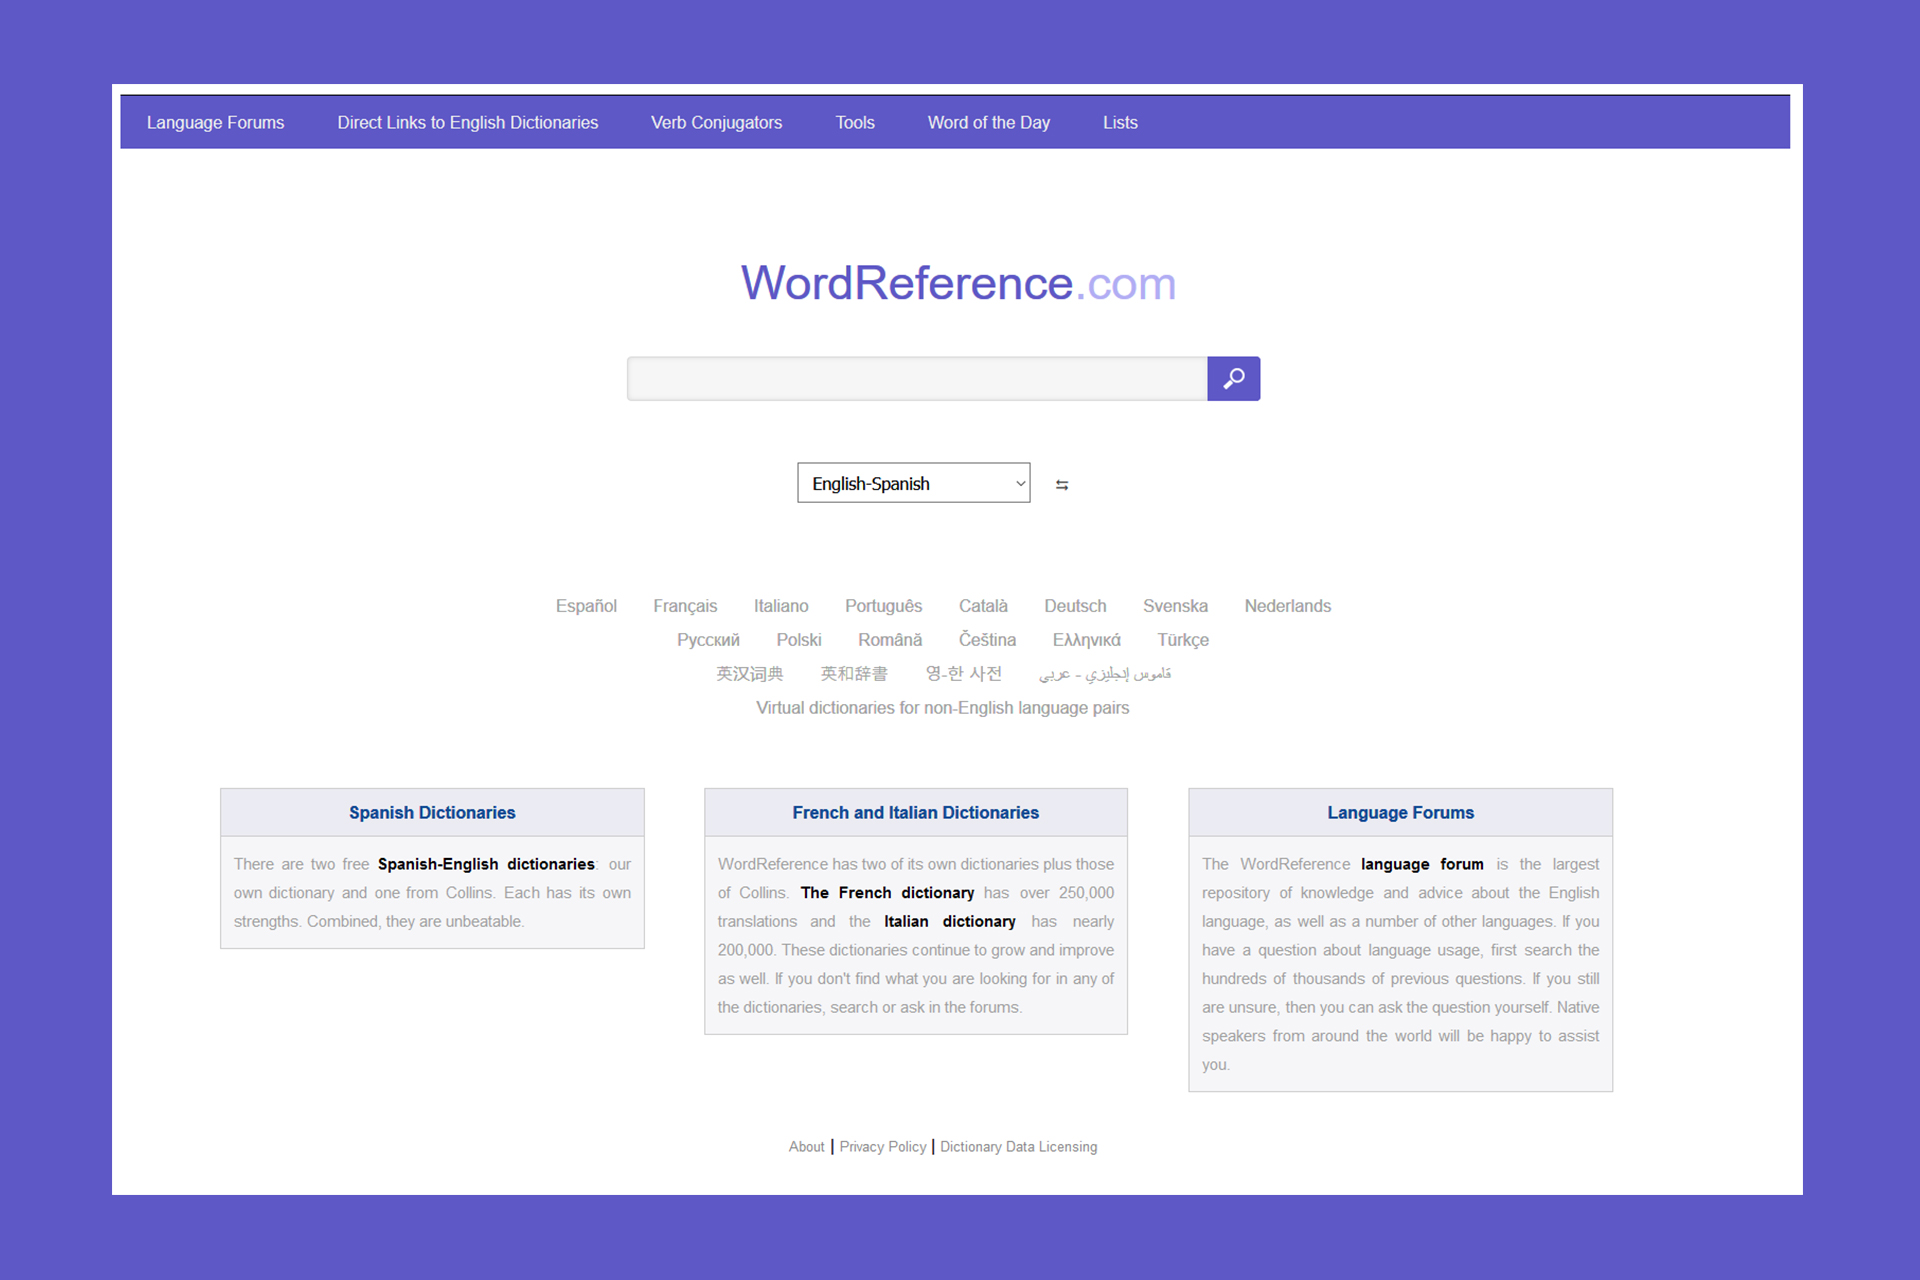Open the Tools menu

tap(855, 123)
